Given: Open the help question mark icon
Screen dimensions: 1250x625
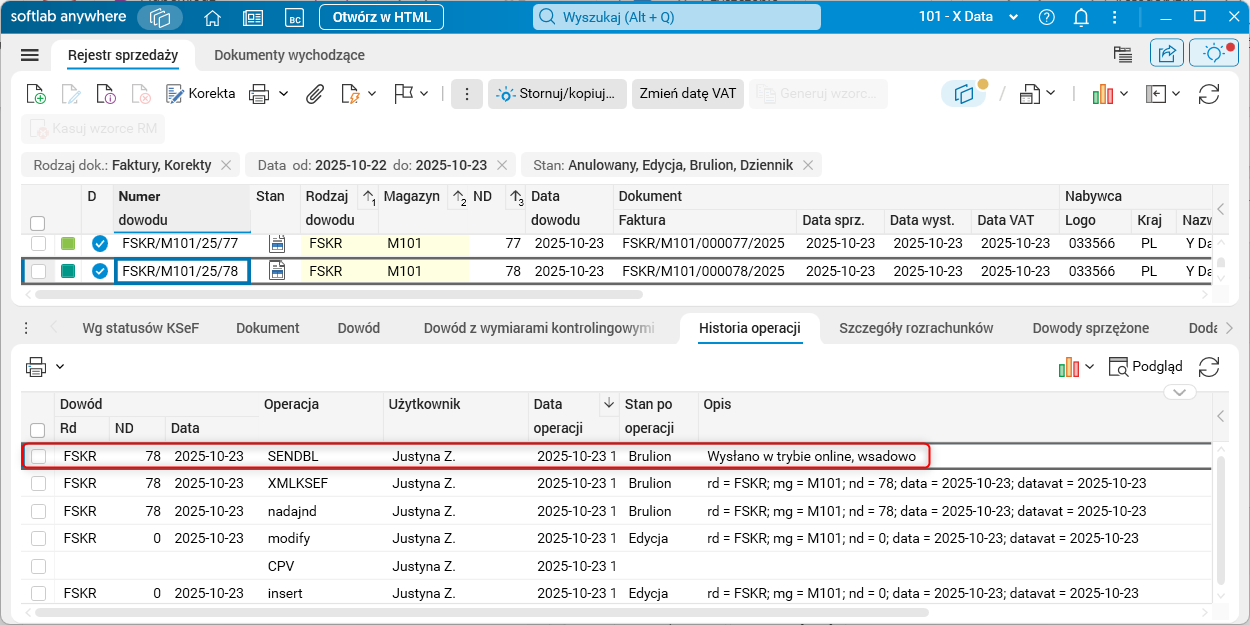Looking at the screenshot, I should (x=1047, y=18).
